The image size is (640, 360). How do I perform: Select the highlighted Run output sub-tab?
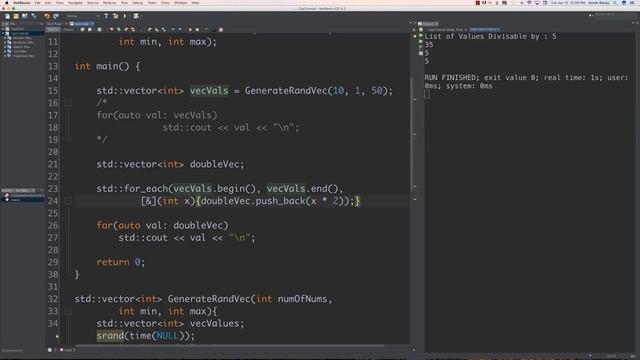coord(484,29)
